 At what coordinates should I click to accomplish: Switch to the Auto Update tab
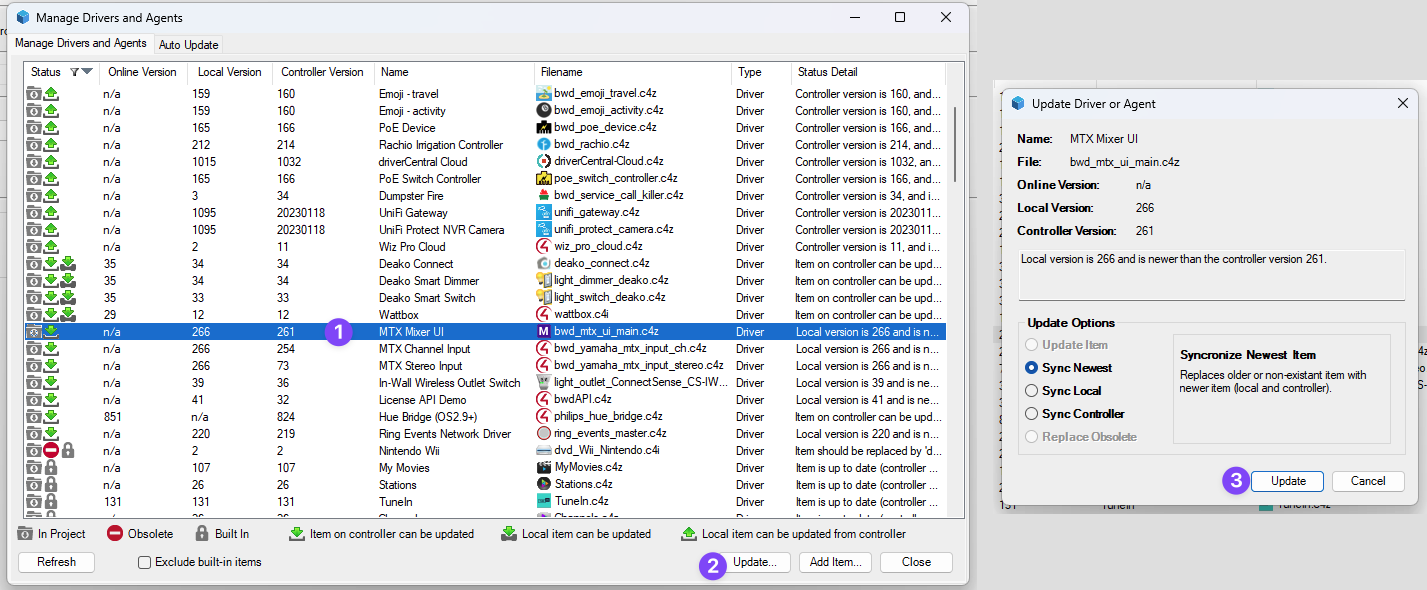coord(188,45)
